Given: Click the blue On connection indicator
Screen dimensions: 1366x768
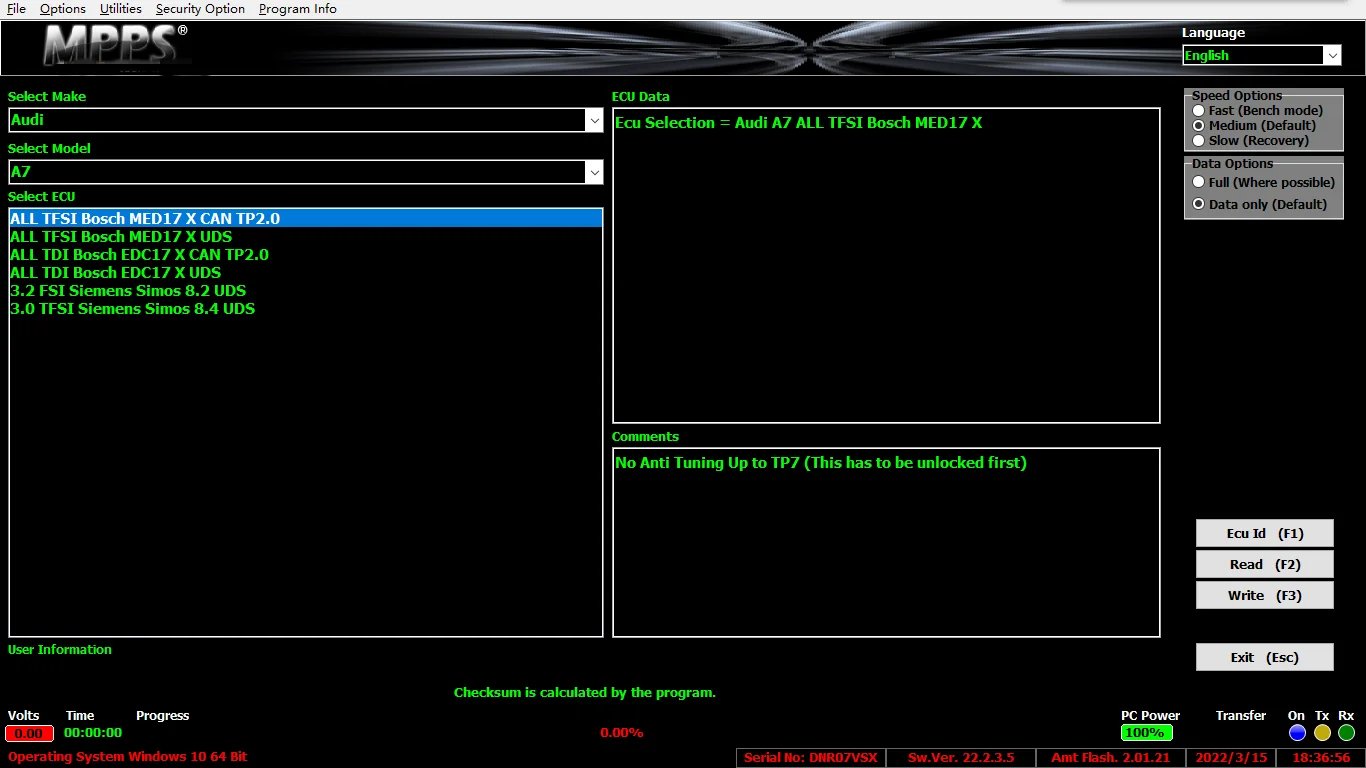Looking at the screenshot, I should click(1297, 732).
